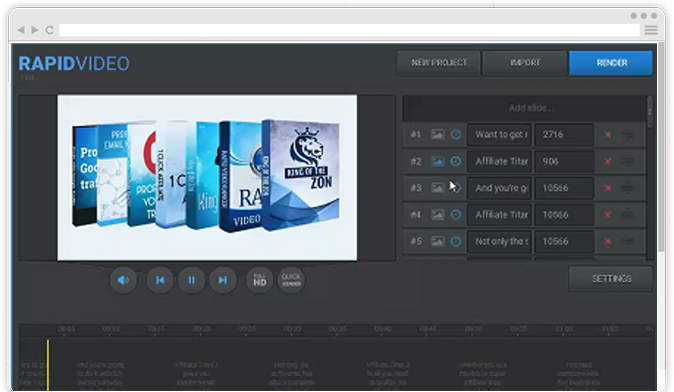Click the browser back arrow
Image resolution: width=674 pixels, height=392 pixels.
(x=21, y=30)
